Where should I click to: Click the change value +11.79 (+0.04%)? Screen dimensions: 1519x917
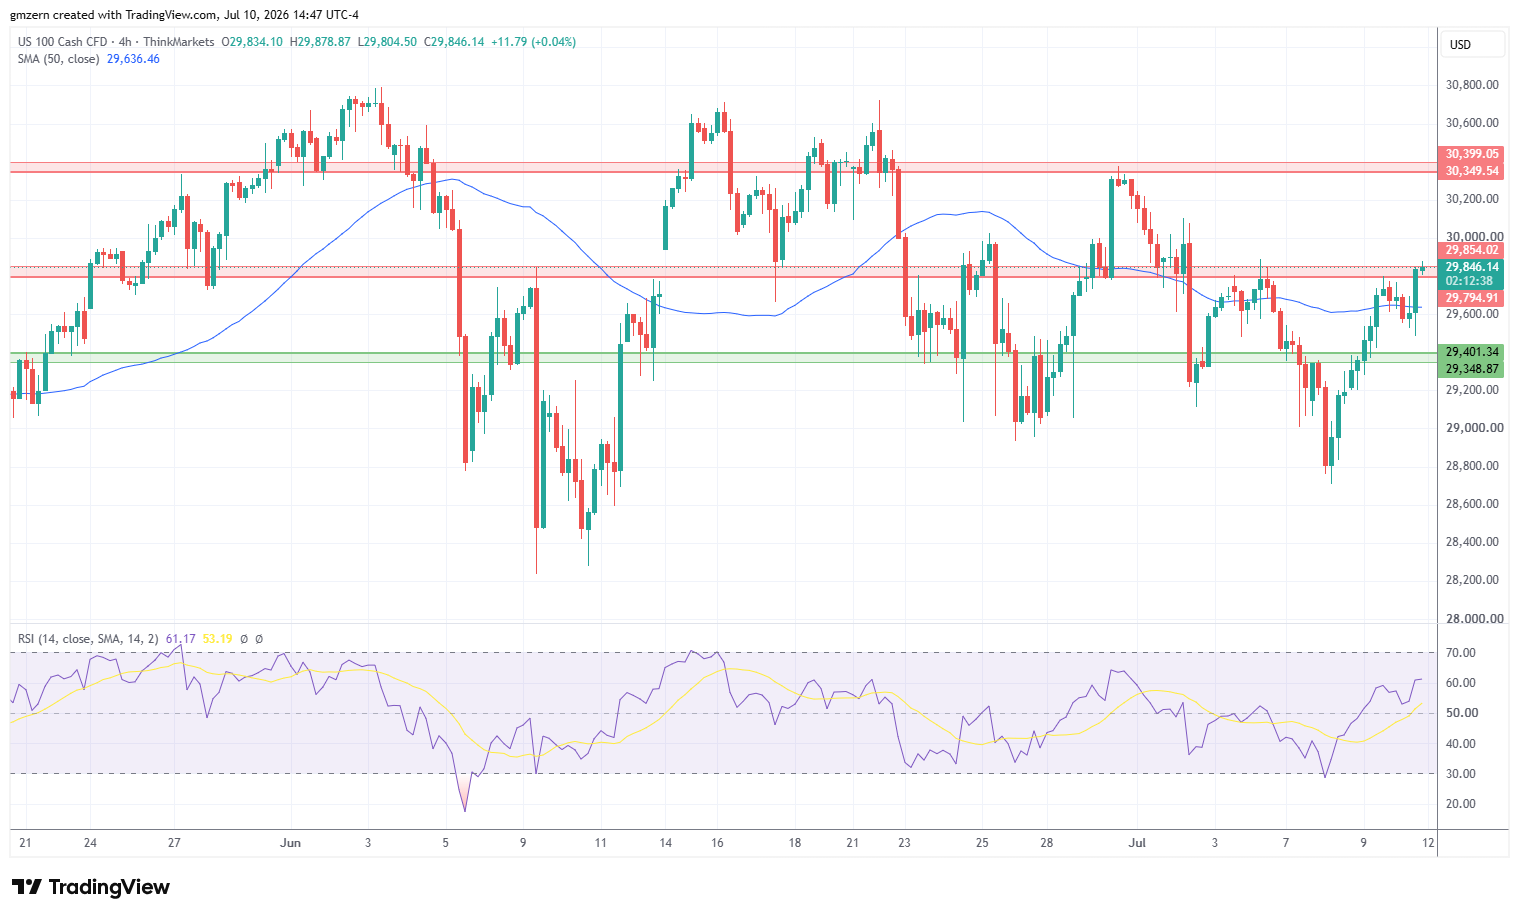click(x=534, y=42)
